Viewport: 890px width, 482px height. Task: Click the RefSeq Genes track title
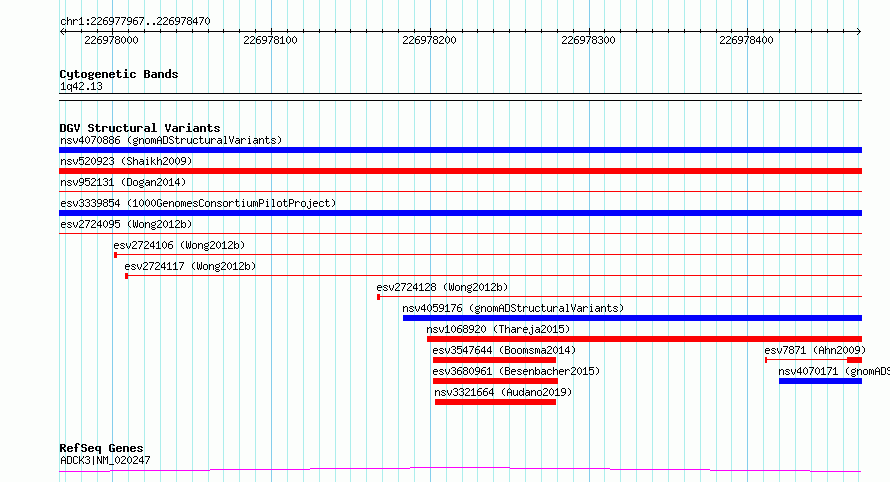point(101,448)
